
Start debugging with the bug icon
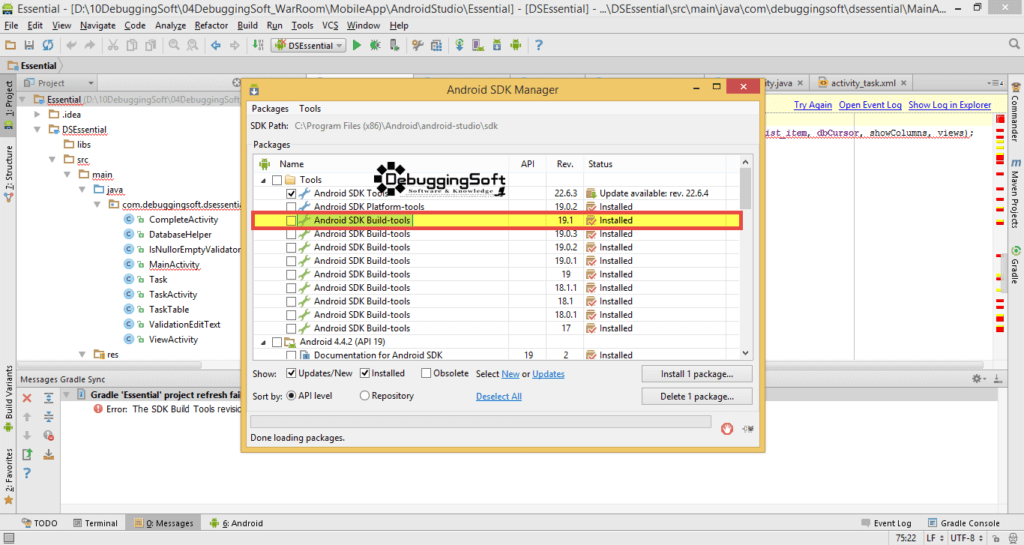click(376, 45)
